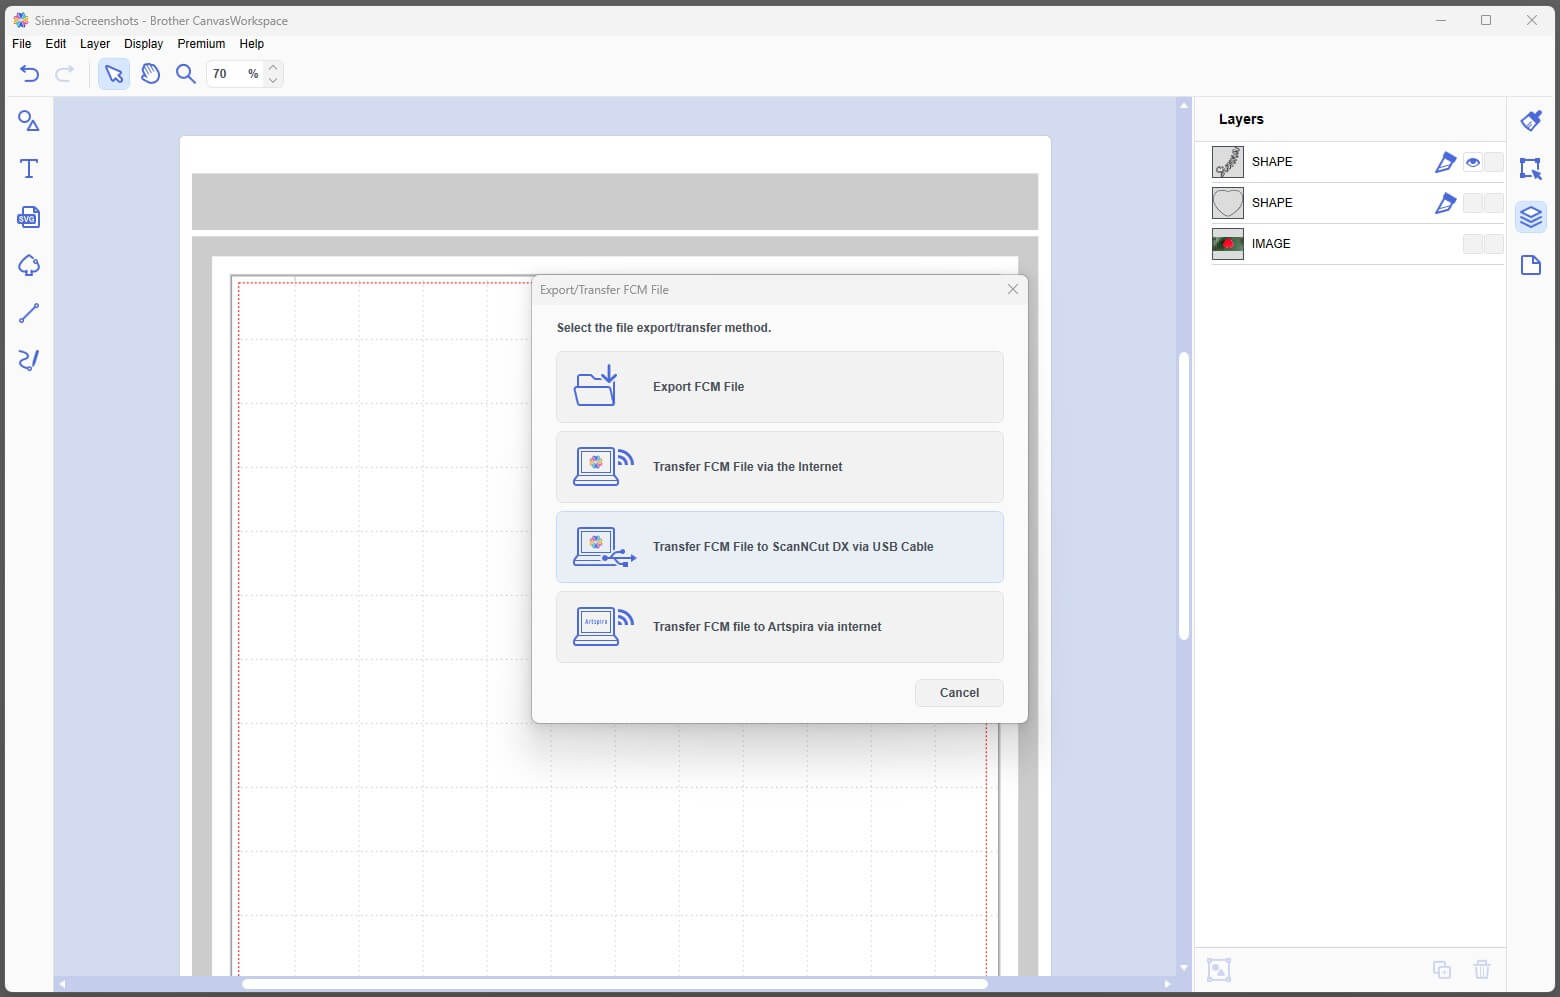Viewport: 1560px width, 997px height.
Task: Open the Edit menu
Action: [56, 44]
